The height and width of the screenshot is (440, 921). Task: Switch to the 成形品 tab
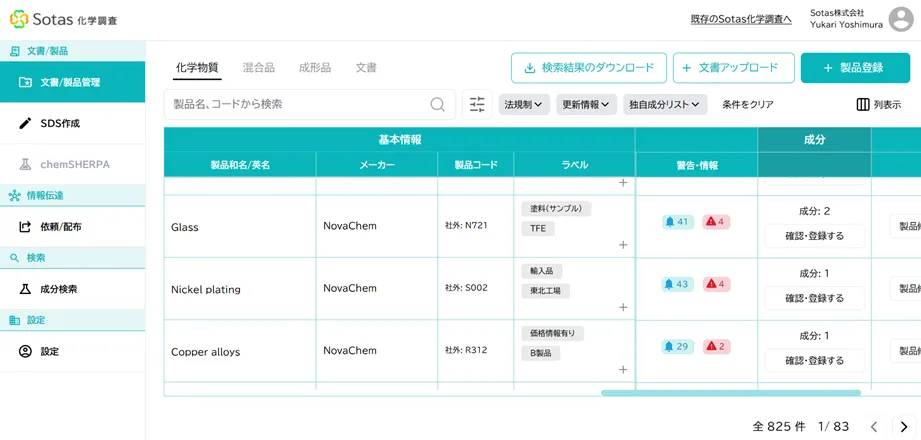315,68
